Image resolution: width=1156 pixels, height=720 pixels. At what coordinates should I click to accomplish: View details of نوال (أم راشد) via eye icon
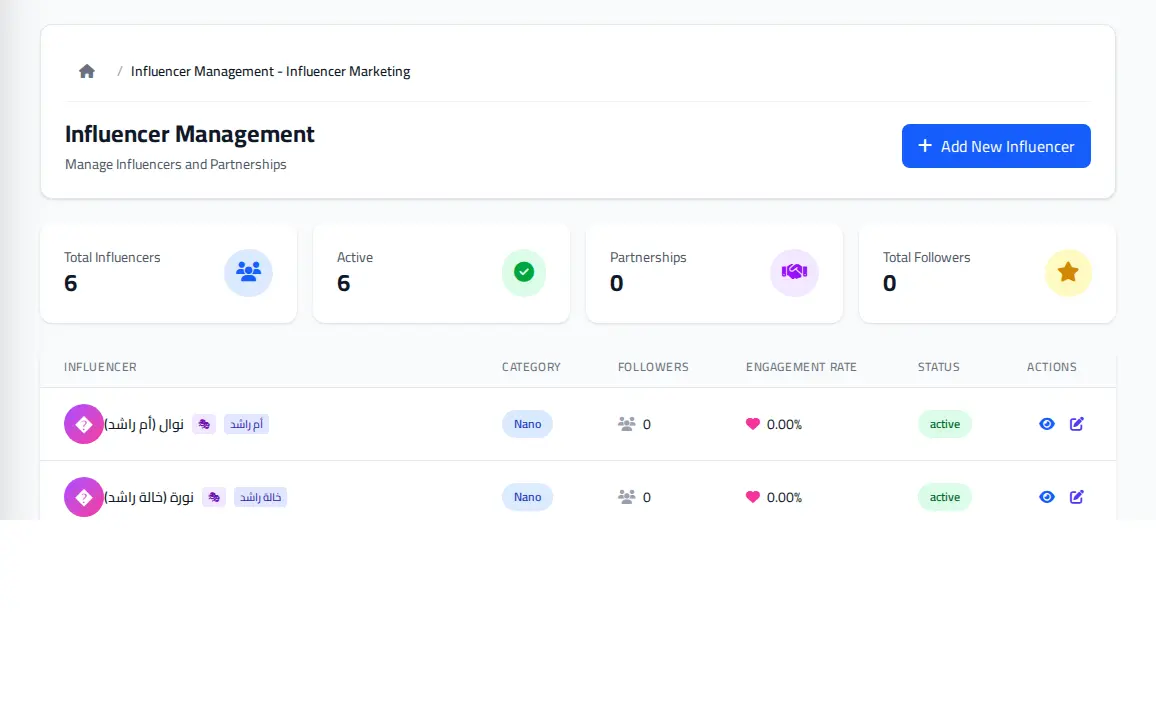point(1047,424)
